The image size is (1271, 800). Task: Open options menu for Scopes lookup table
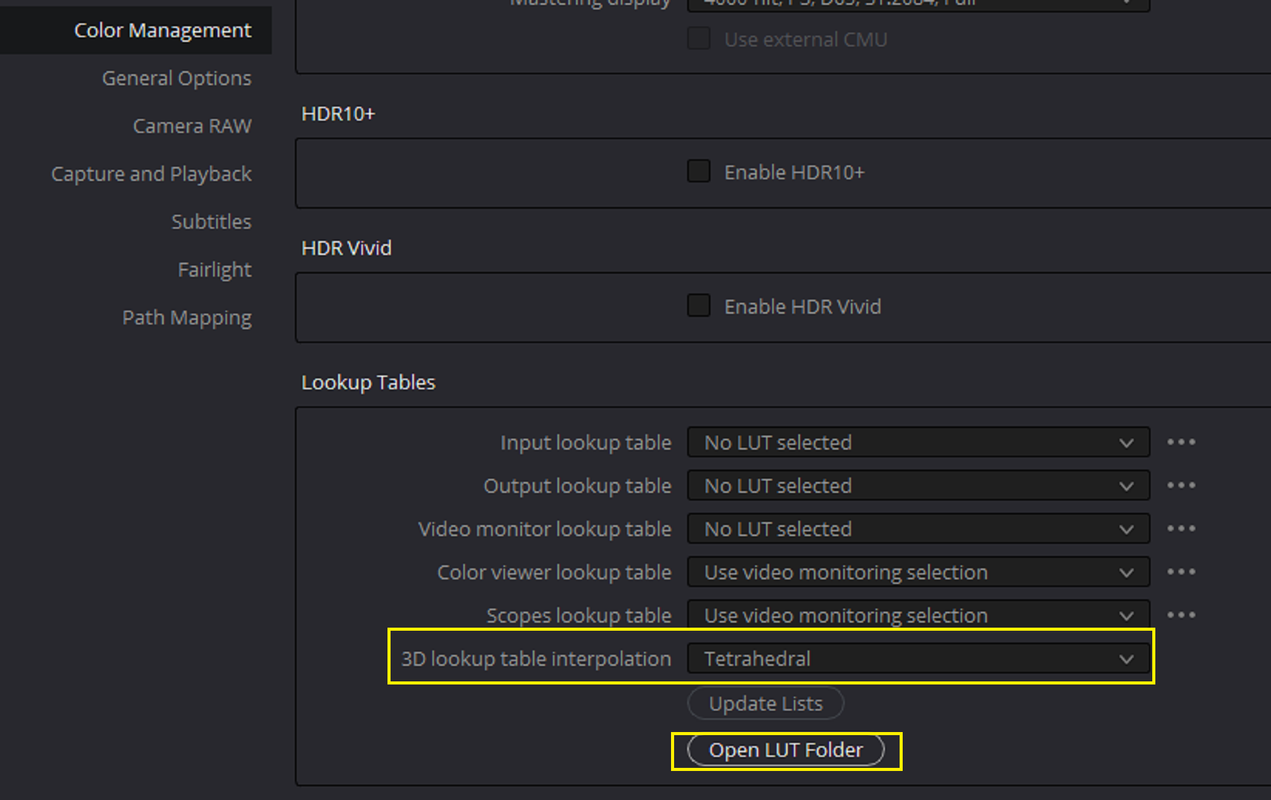point(1181,615)
